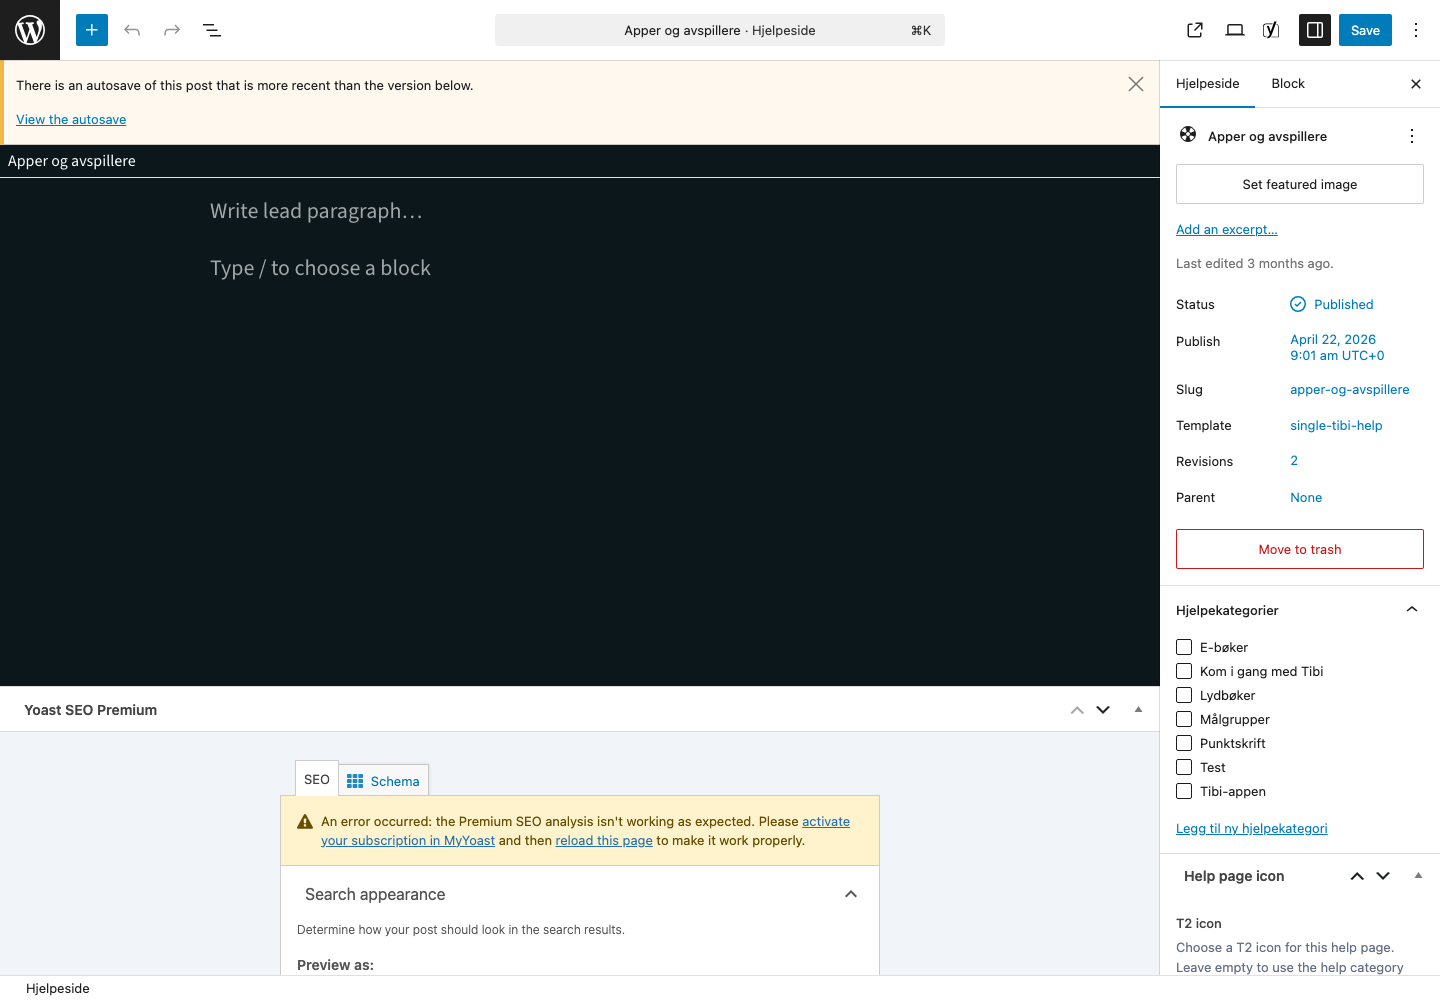Open the View the autosave link

point(71,119)
